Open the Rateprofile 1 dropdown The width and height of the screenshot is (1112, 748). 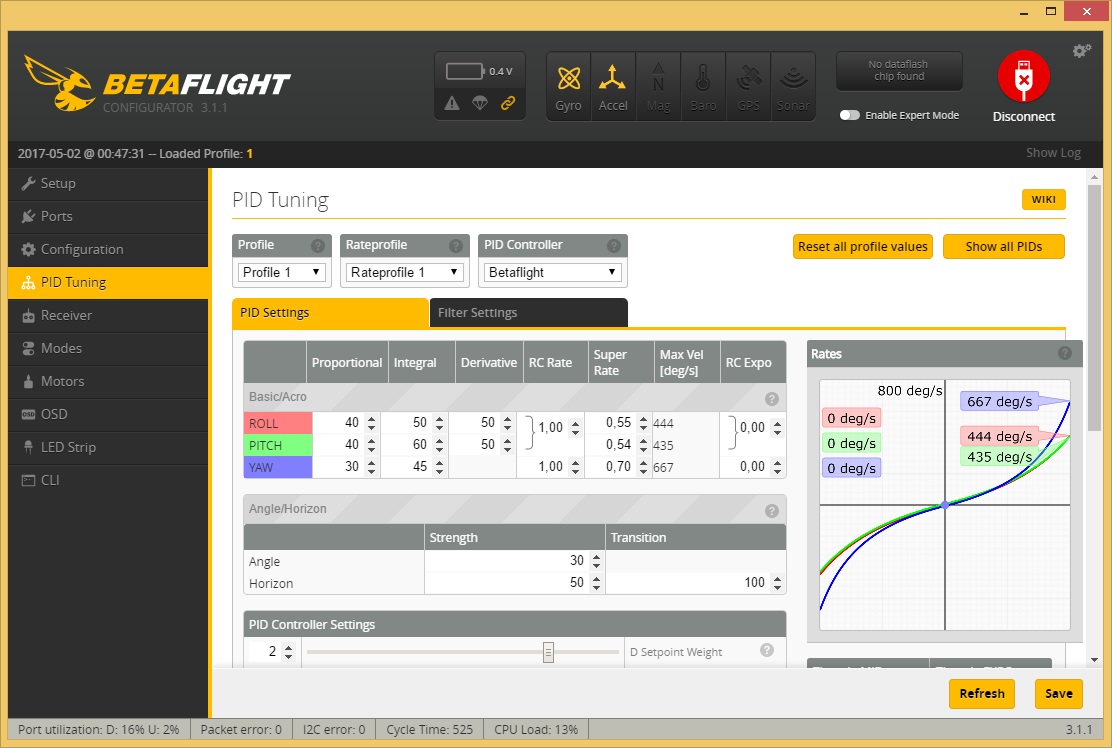405,272
